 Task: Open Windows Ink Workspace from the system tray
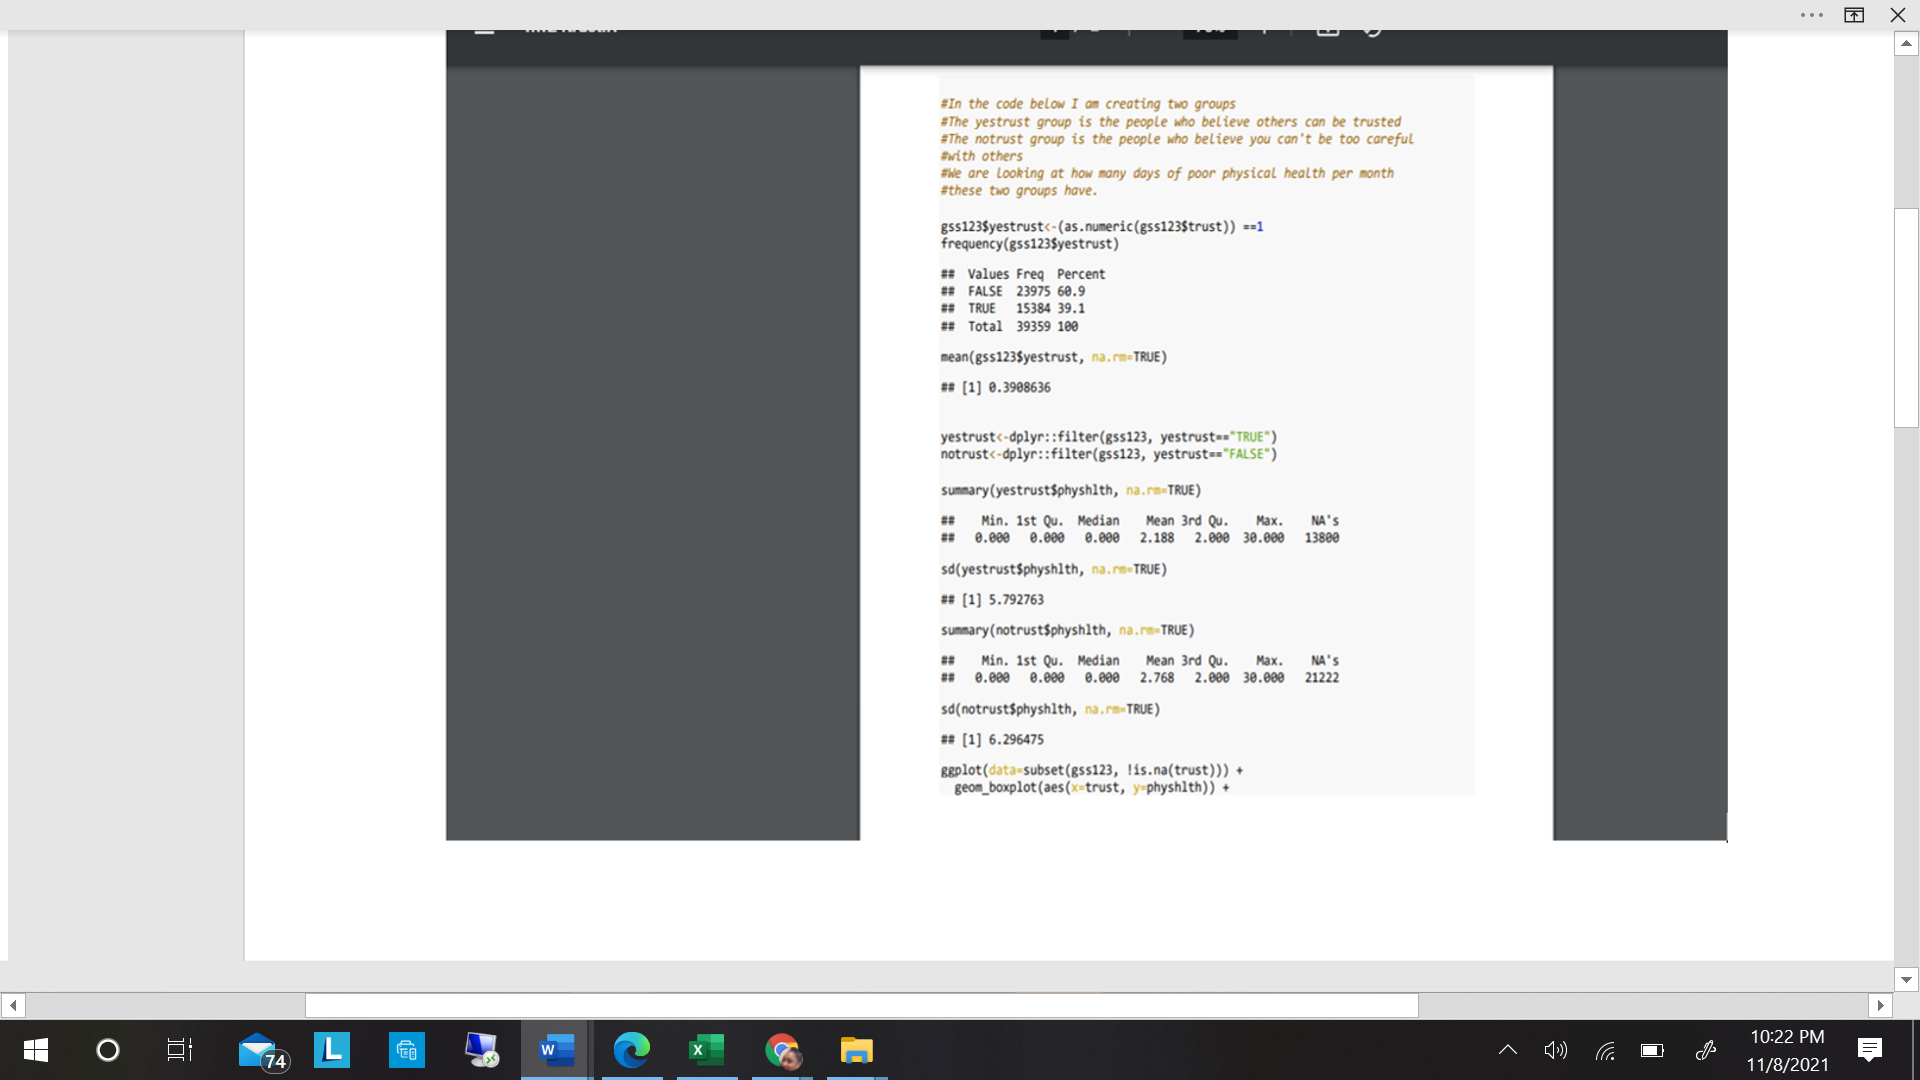click(x=1705, y=1050)
